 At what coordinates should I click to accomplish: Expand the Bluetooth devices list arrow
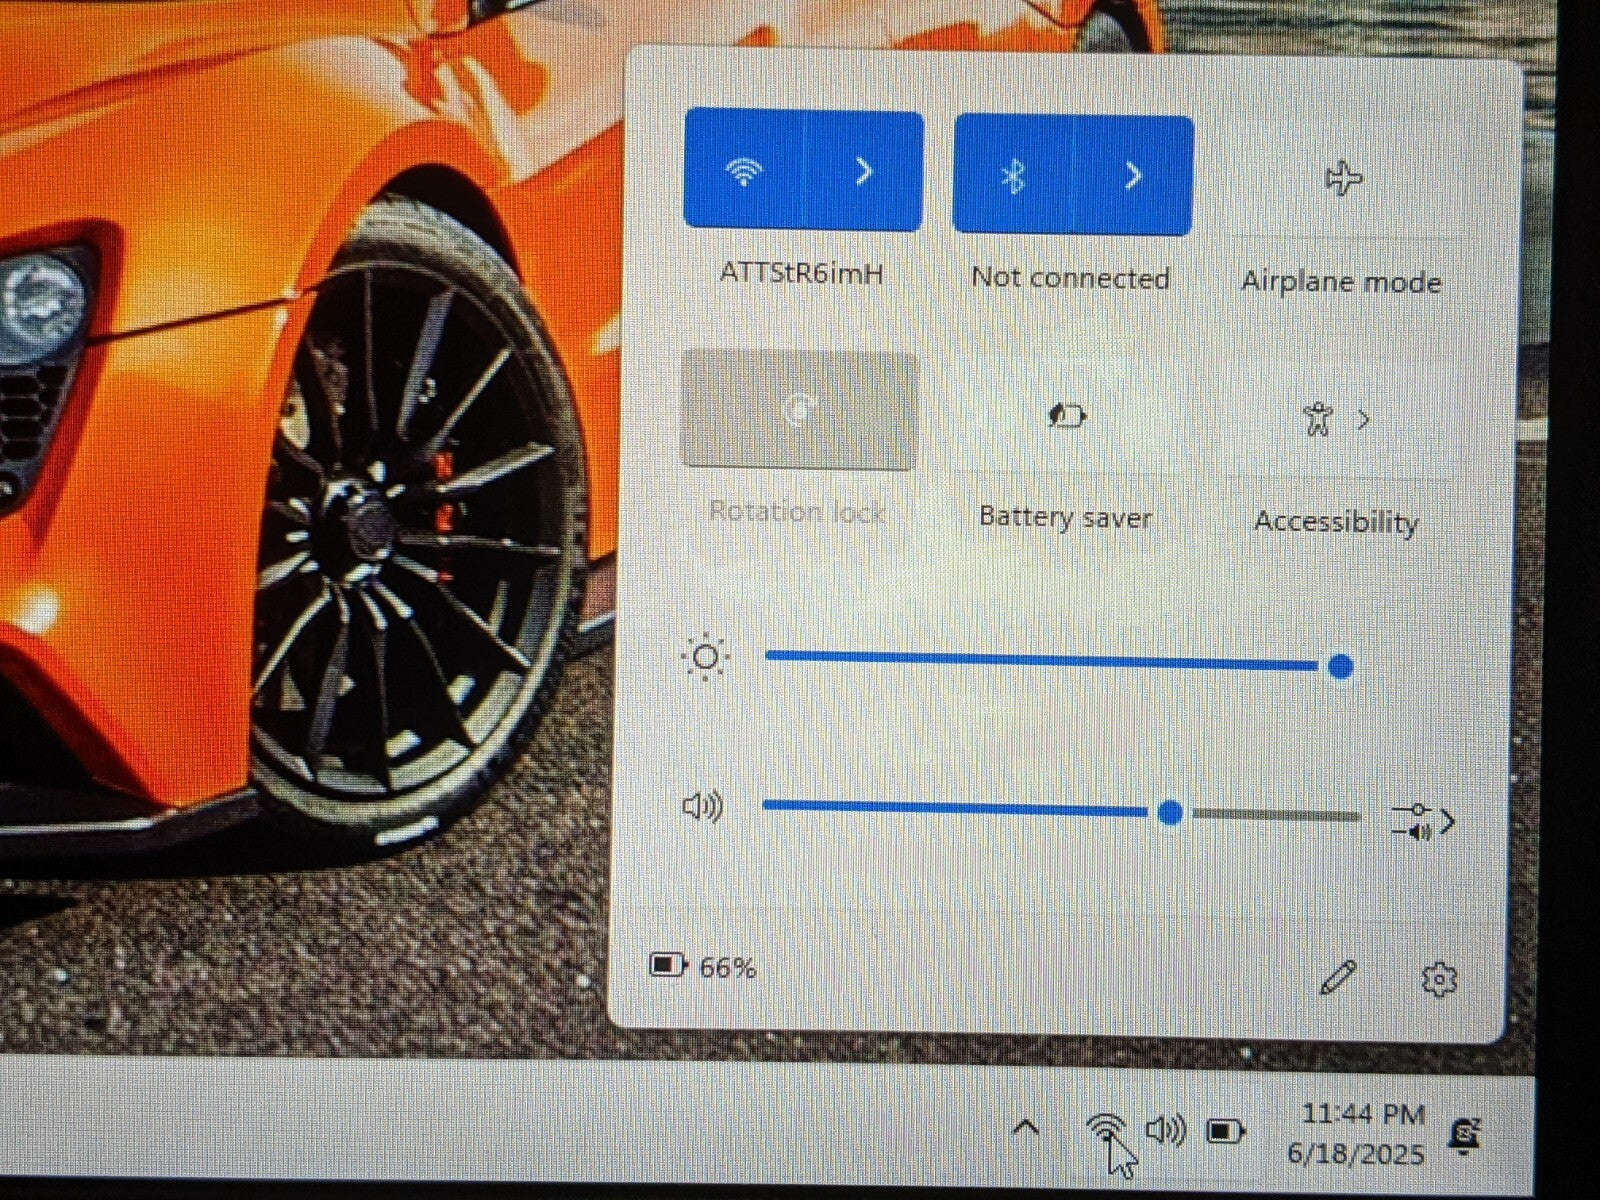pyautogui.click(x=1133, y=177)
